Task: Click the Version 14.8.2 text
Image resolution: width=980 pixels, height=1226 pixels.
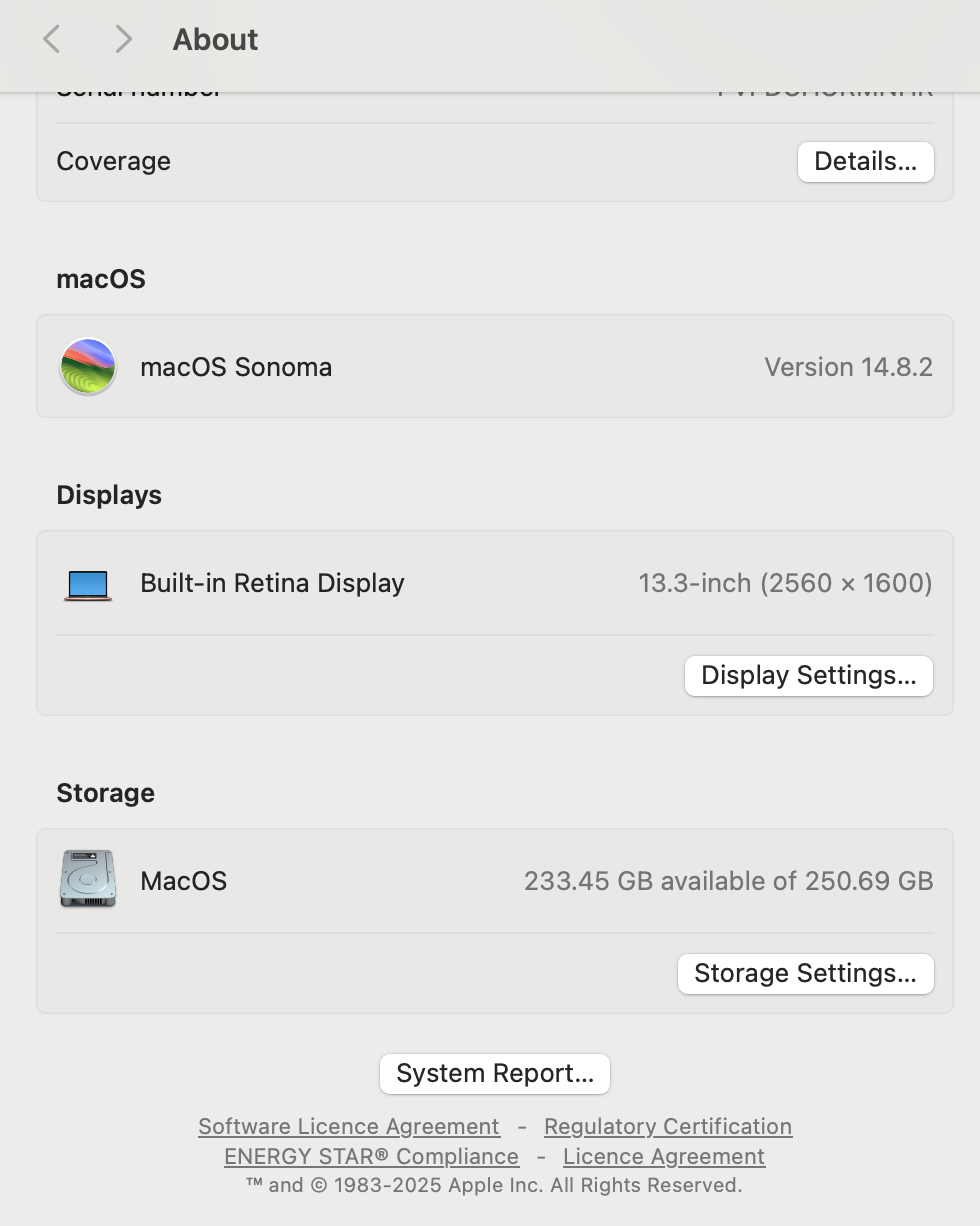Action: 848,367
